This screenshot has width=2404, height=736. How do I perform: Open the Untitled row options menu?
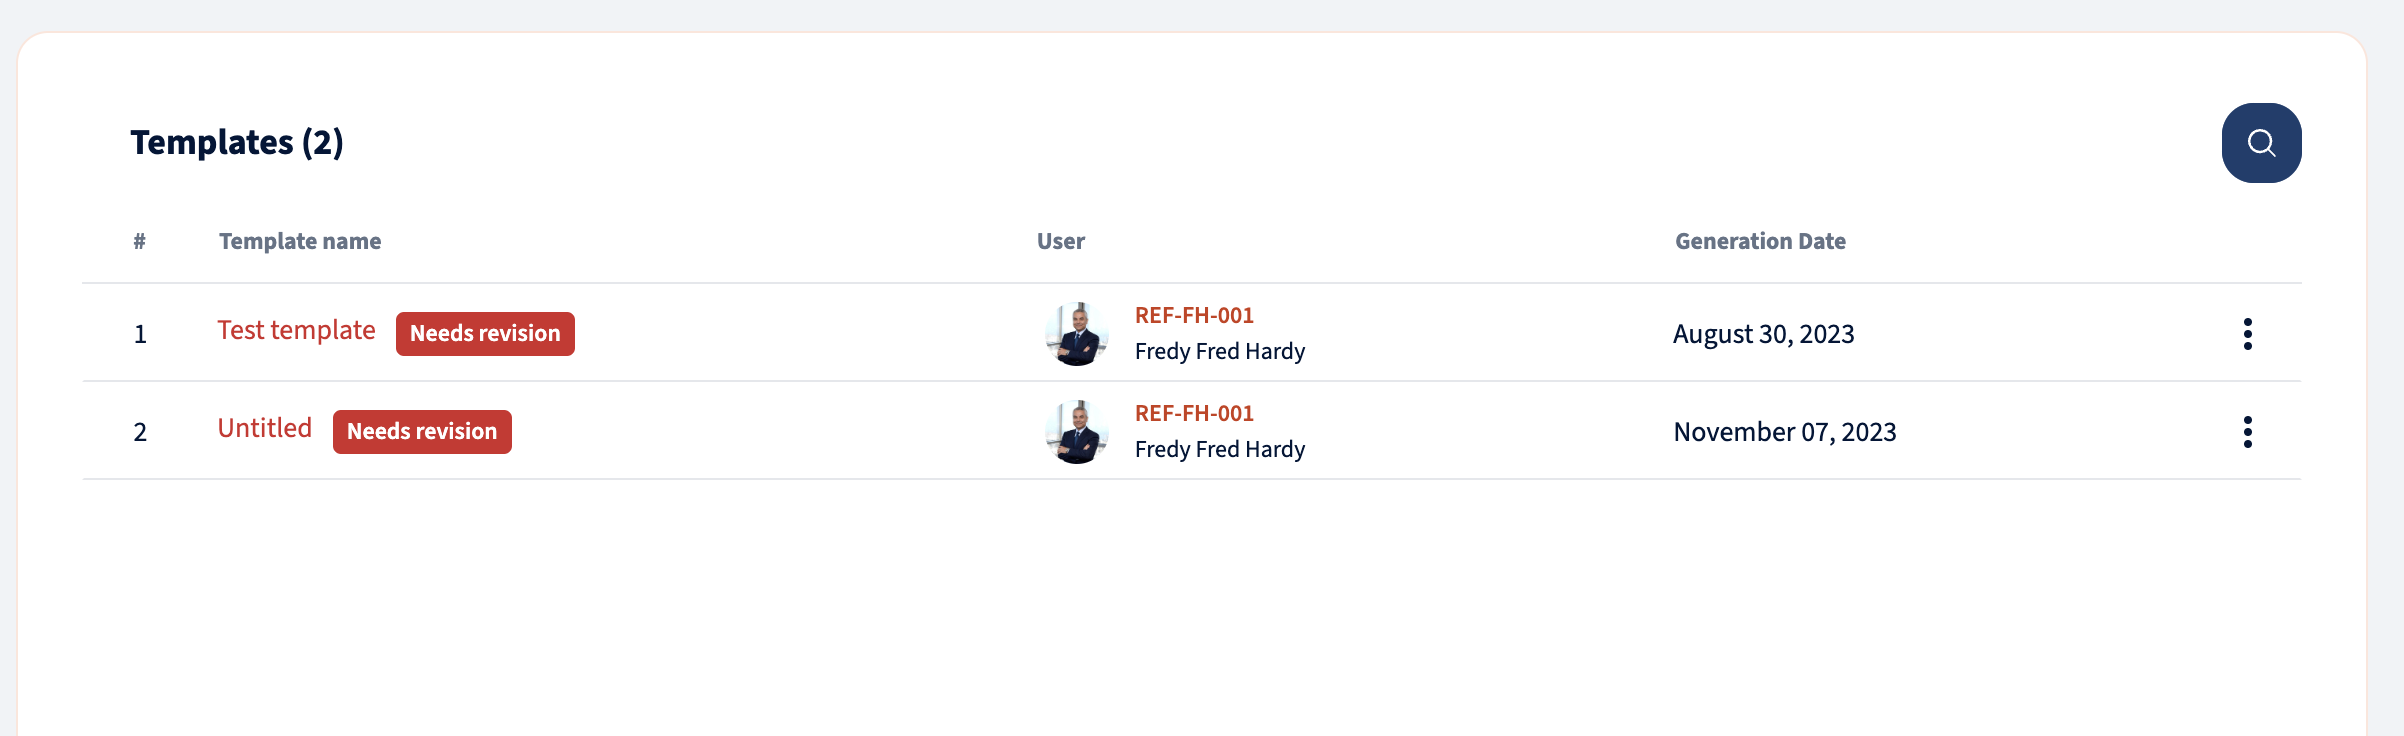pos(2247,432)
